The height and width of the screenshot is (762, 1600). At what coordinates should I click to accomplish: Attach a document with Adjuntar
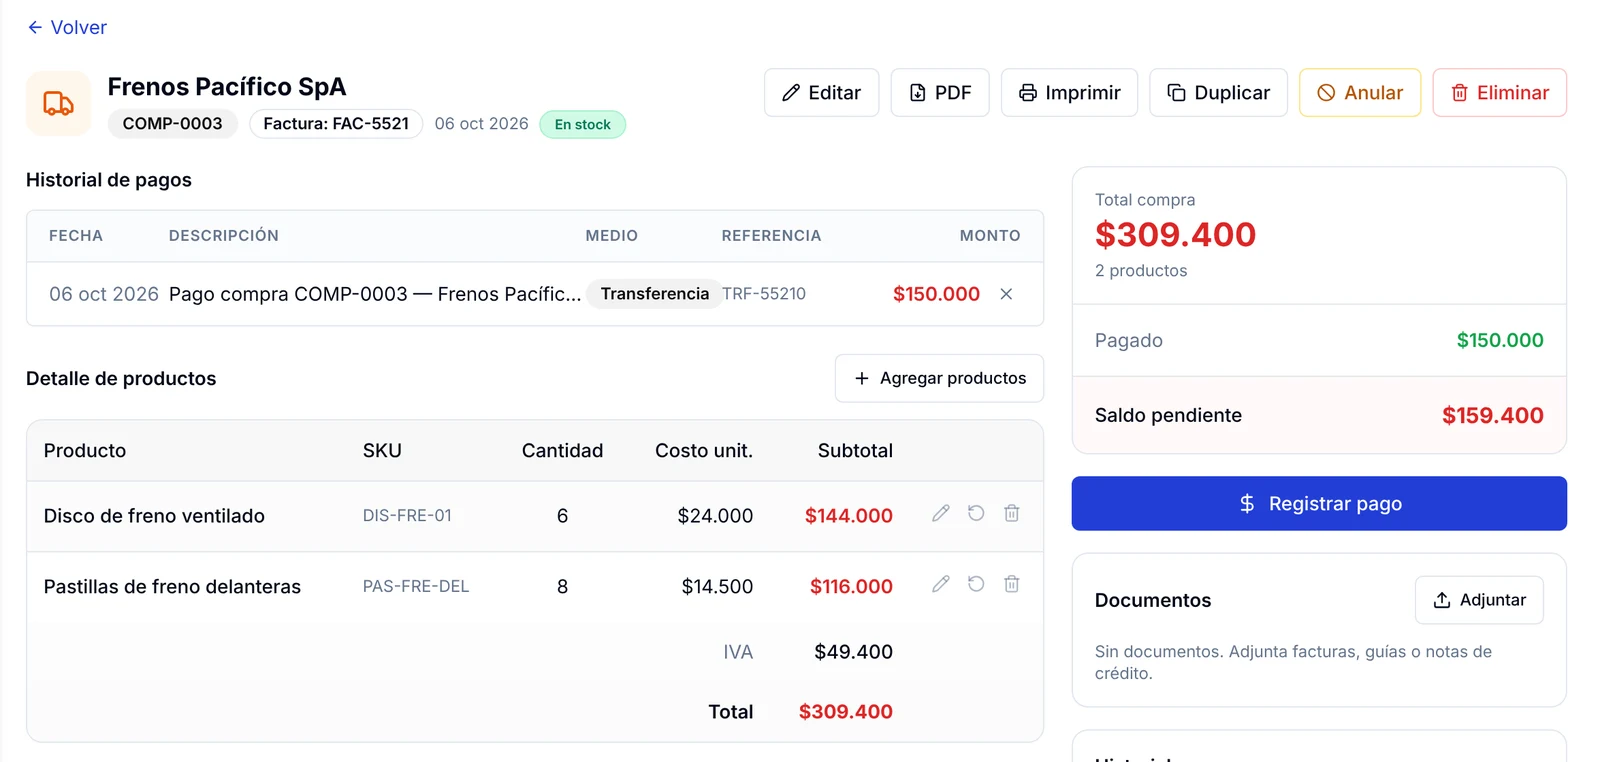[x=1479, y=600]
